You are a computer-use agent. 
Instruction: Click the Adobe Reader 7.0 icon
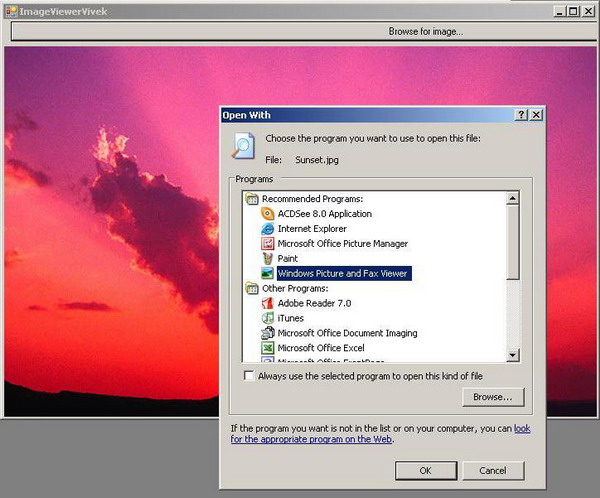[x=267, y=303]
